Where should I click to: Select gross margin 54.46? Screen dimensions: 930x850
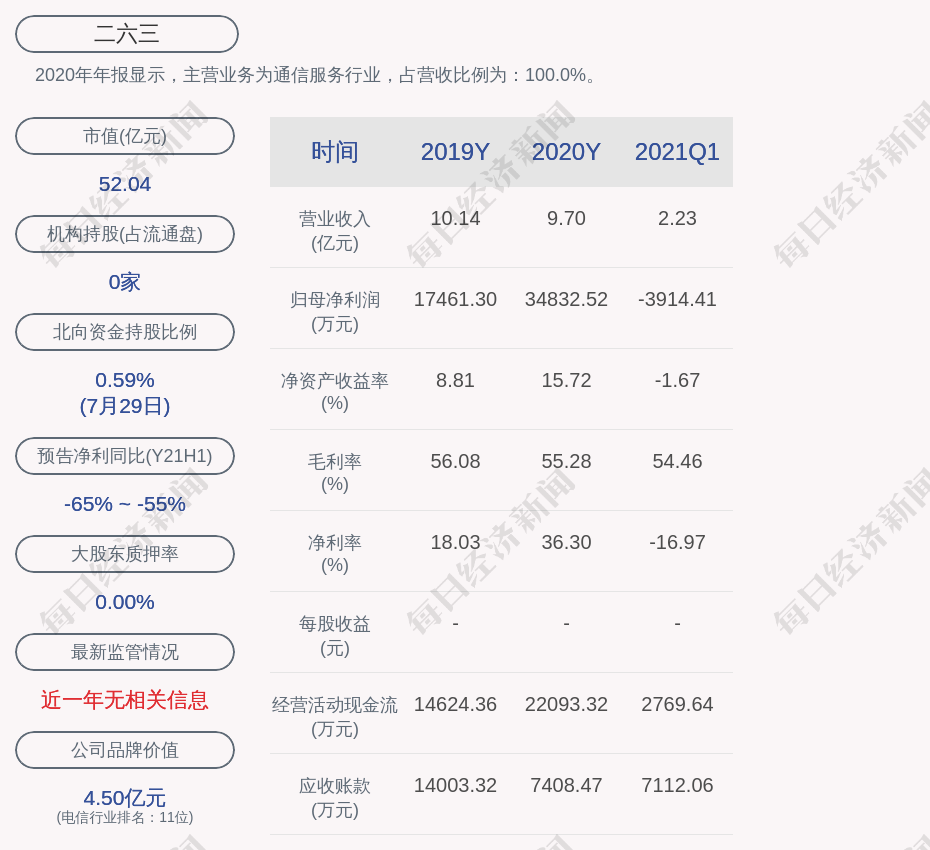[x=677, y=461]
